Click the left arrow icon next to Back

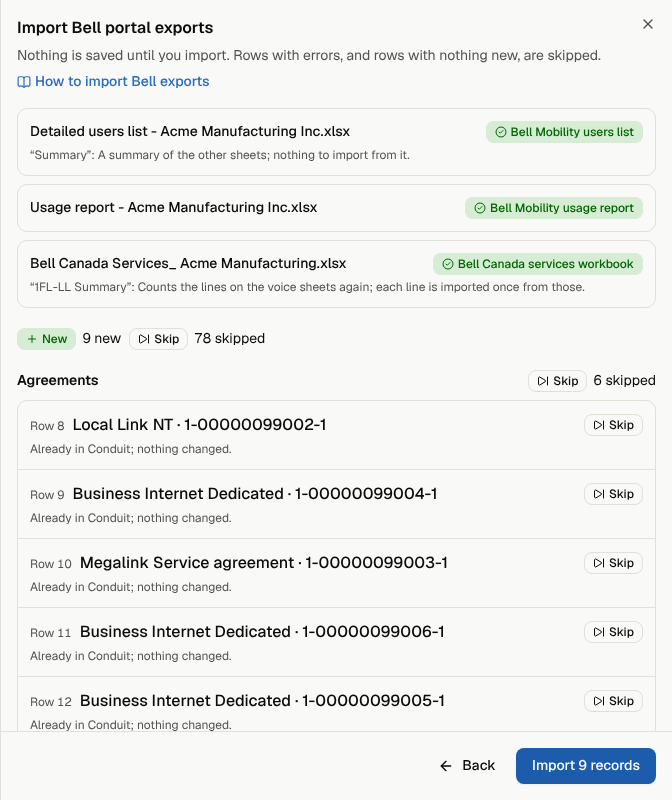click(x=446, y=766)
